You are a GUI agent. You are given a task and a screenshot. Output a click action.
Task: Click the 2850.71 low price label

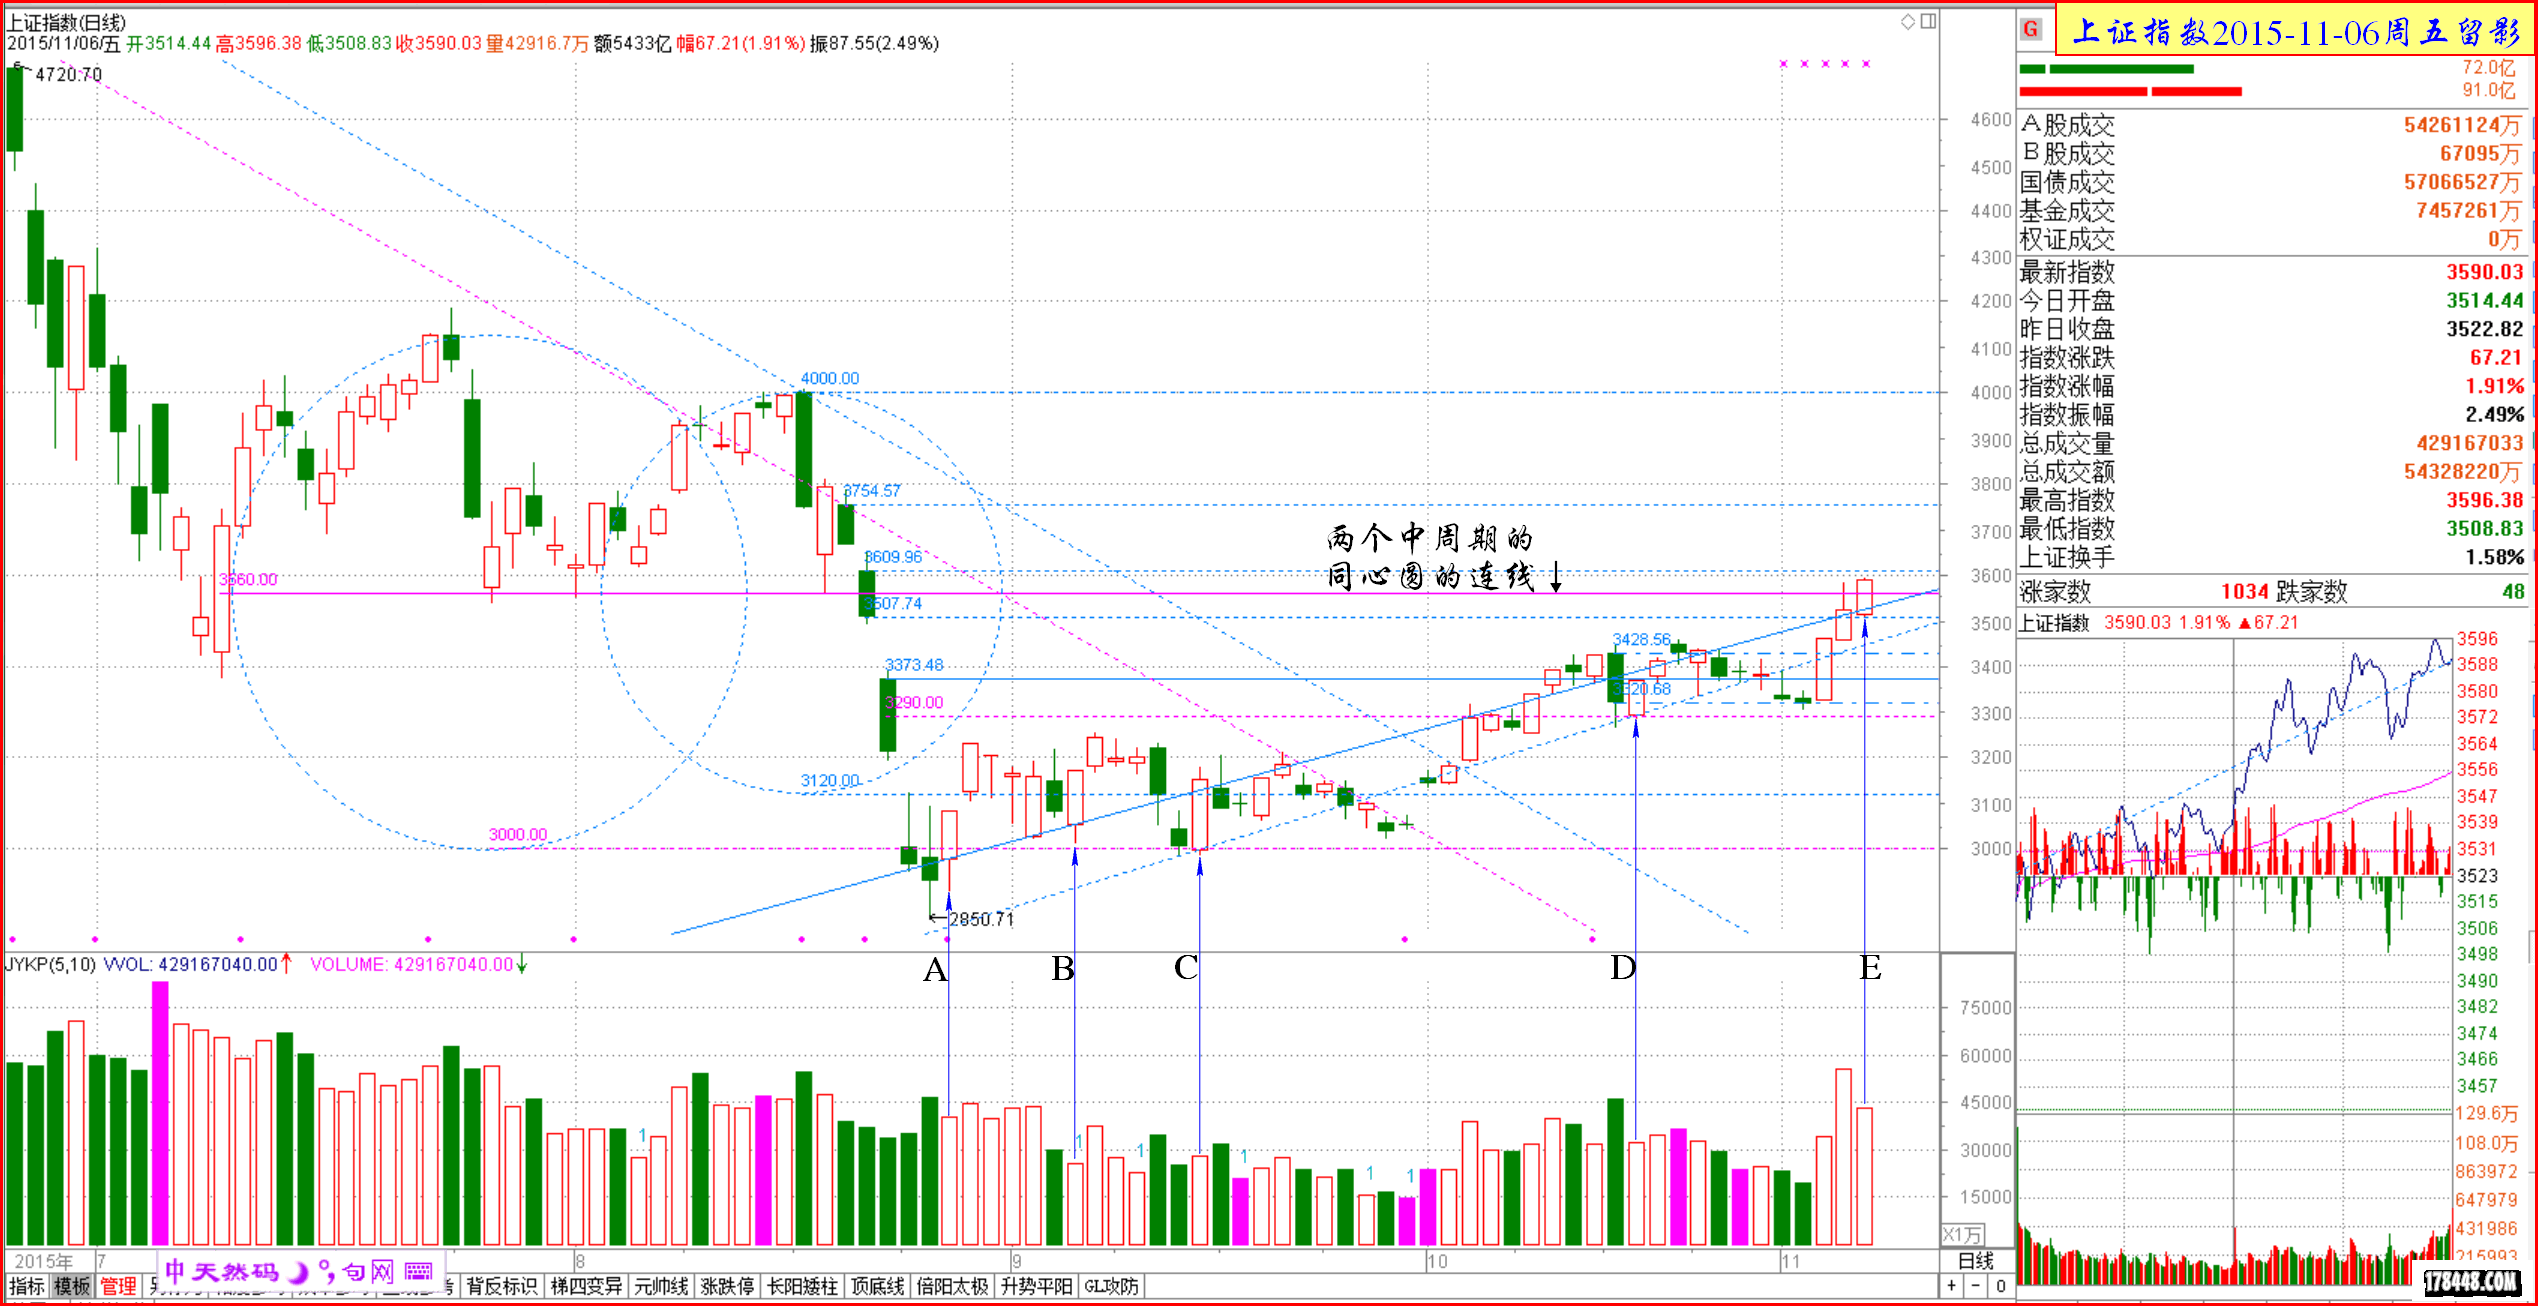[x=981, y=919]
